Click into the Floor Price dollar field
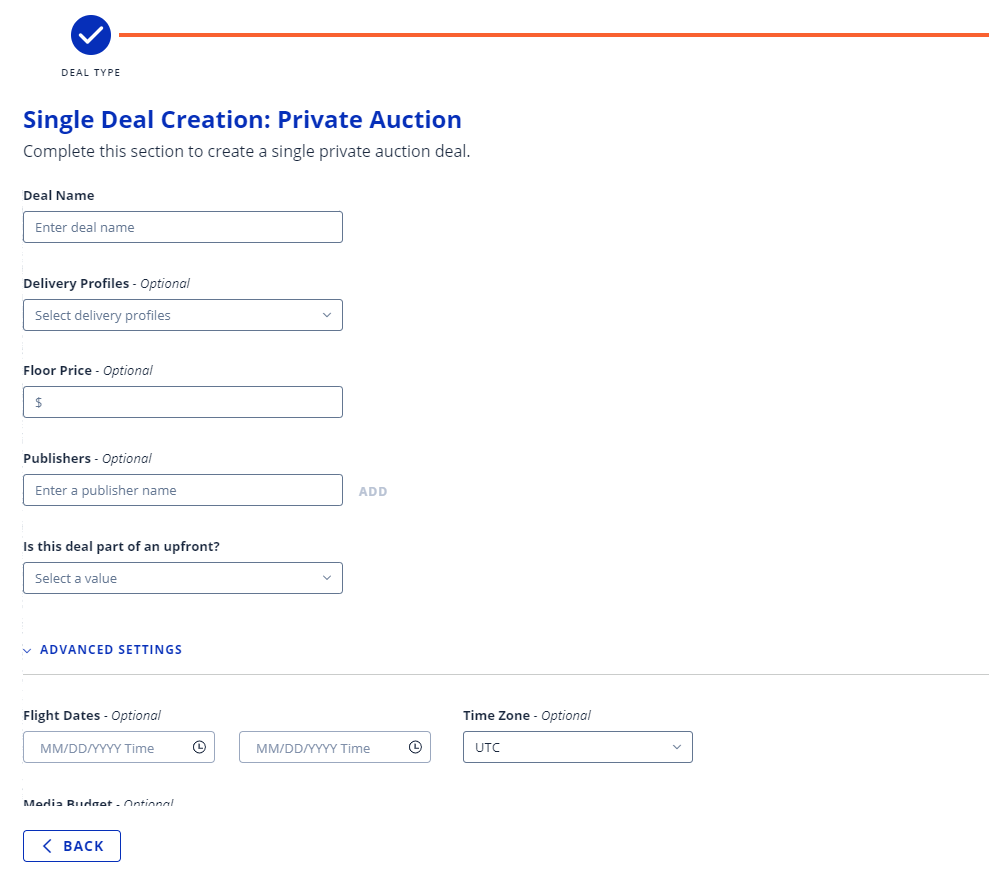 [x=183, y=402]
